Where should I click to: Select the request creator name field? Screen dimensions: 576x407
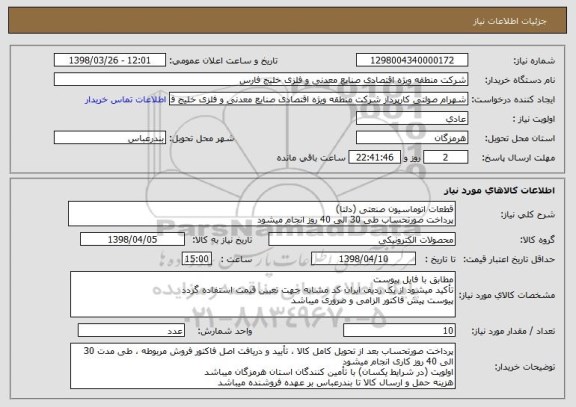(318, 99)
